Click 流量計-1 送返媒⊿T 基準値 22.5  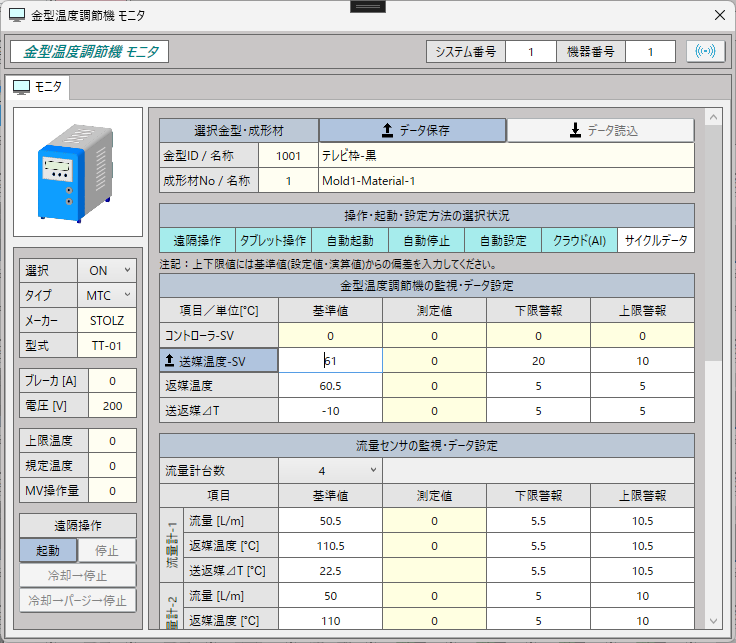click(330, 571)
